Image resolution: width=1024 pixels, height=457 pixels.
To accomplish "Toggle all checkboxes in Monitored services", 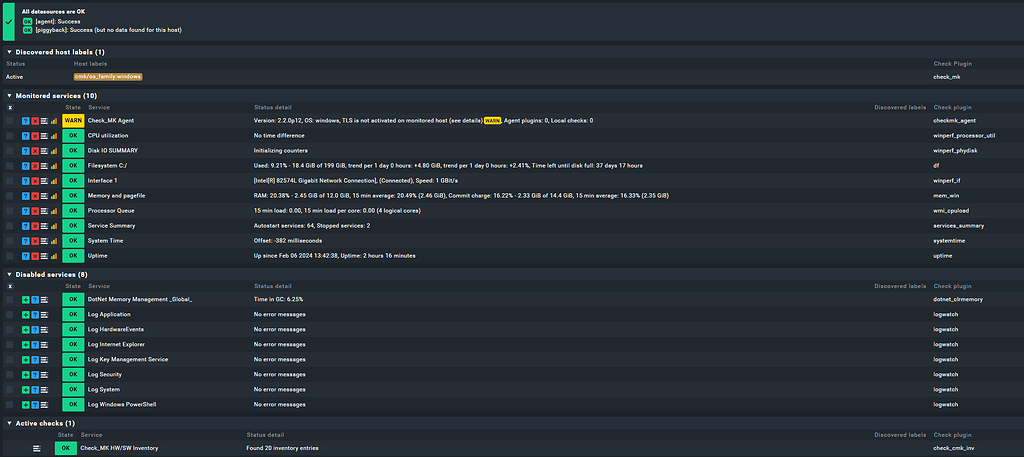I will coord(10,106).
